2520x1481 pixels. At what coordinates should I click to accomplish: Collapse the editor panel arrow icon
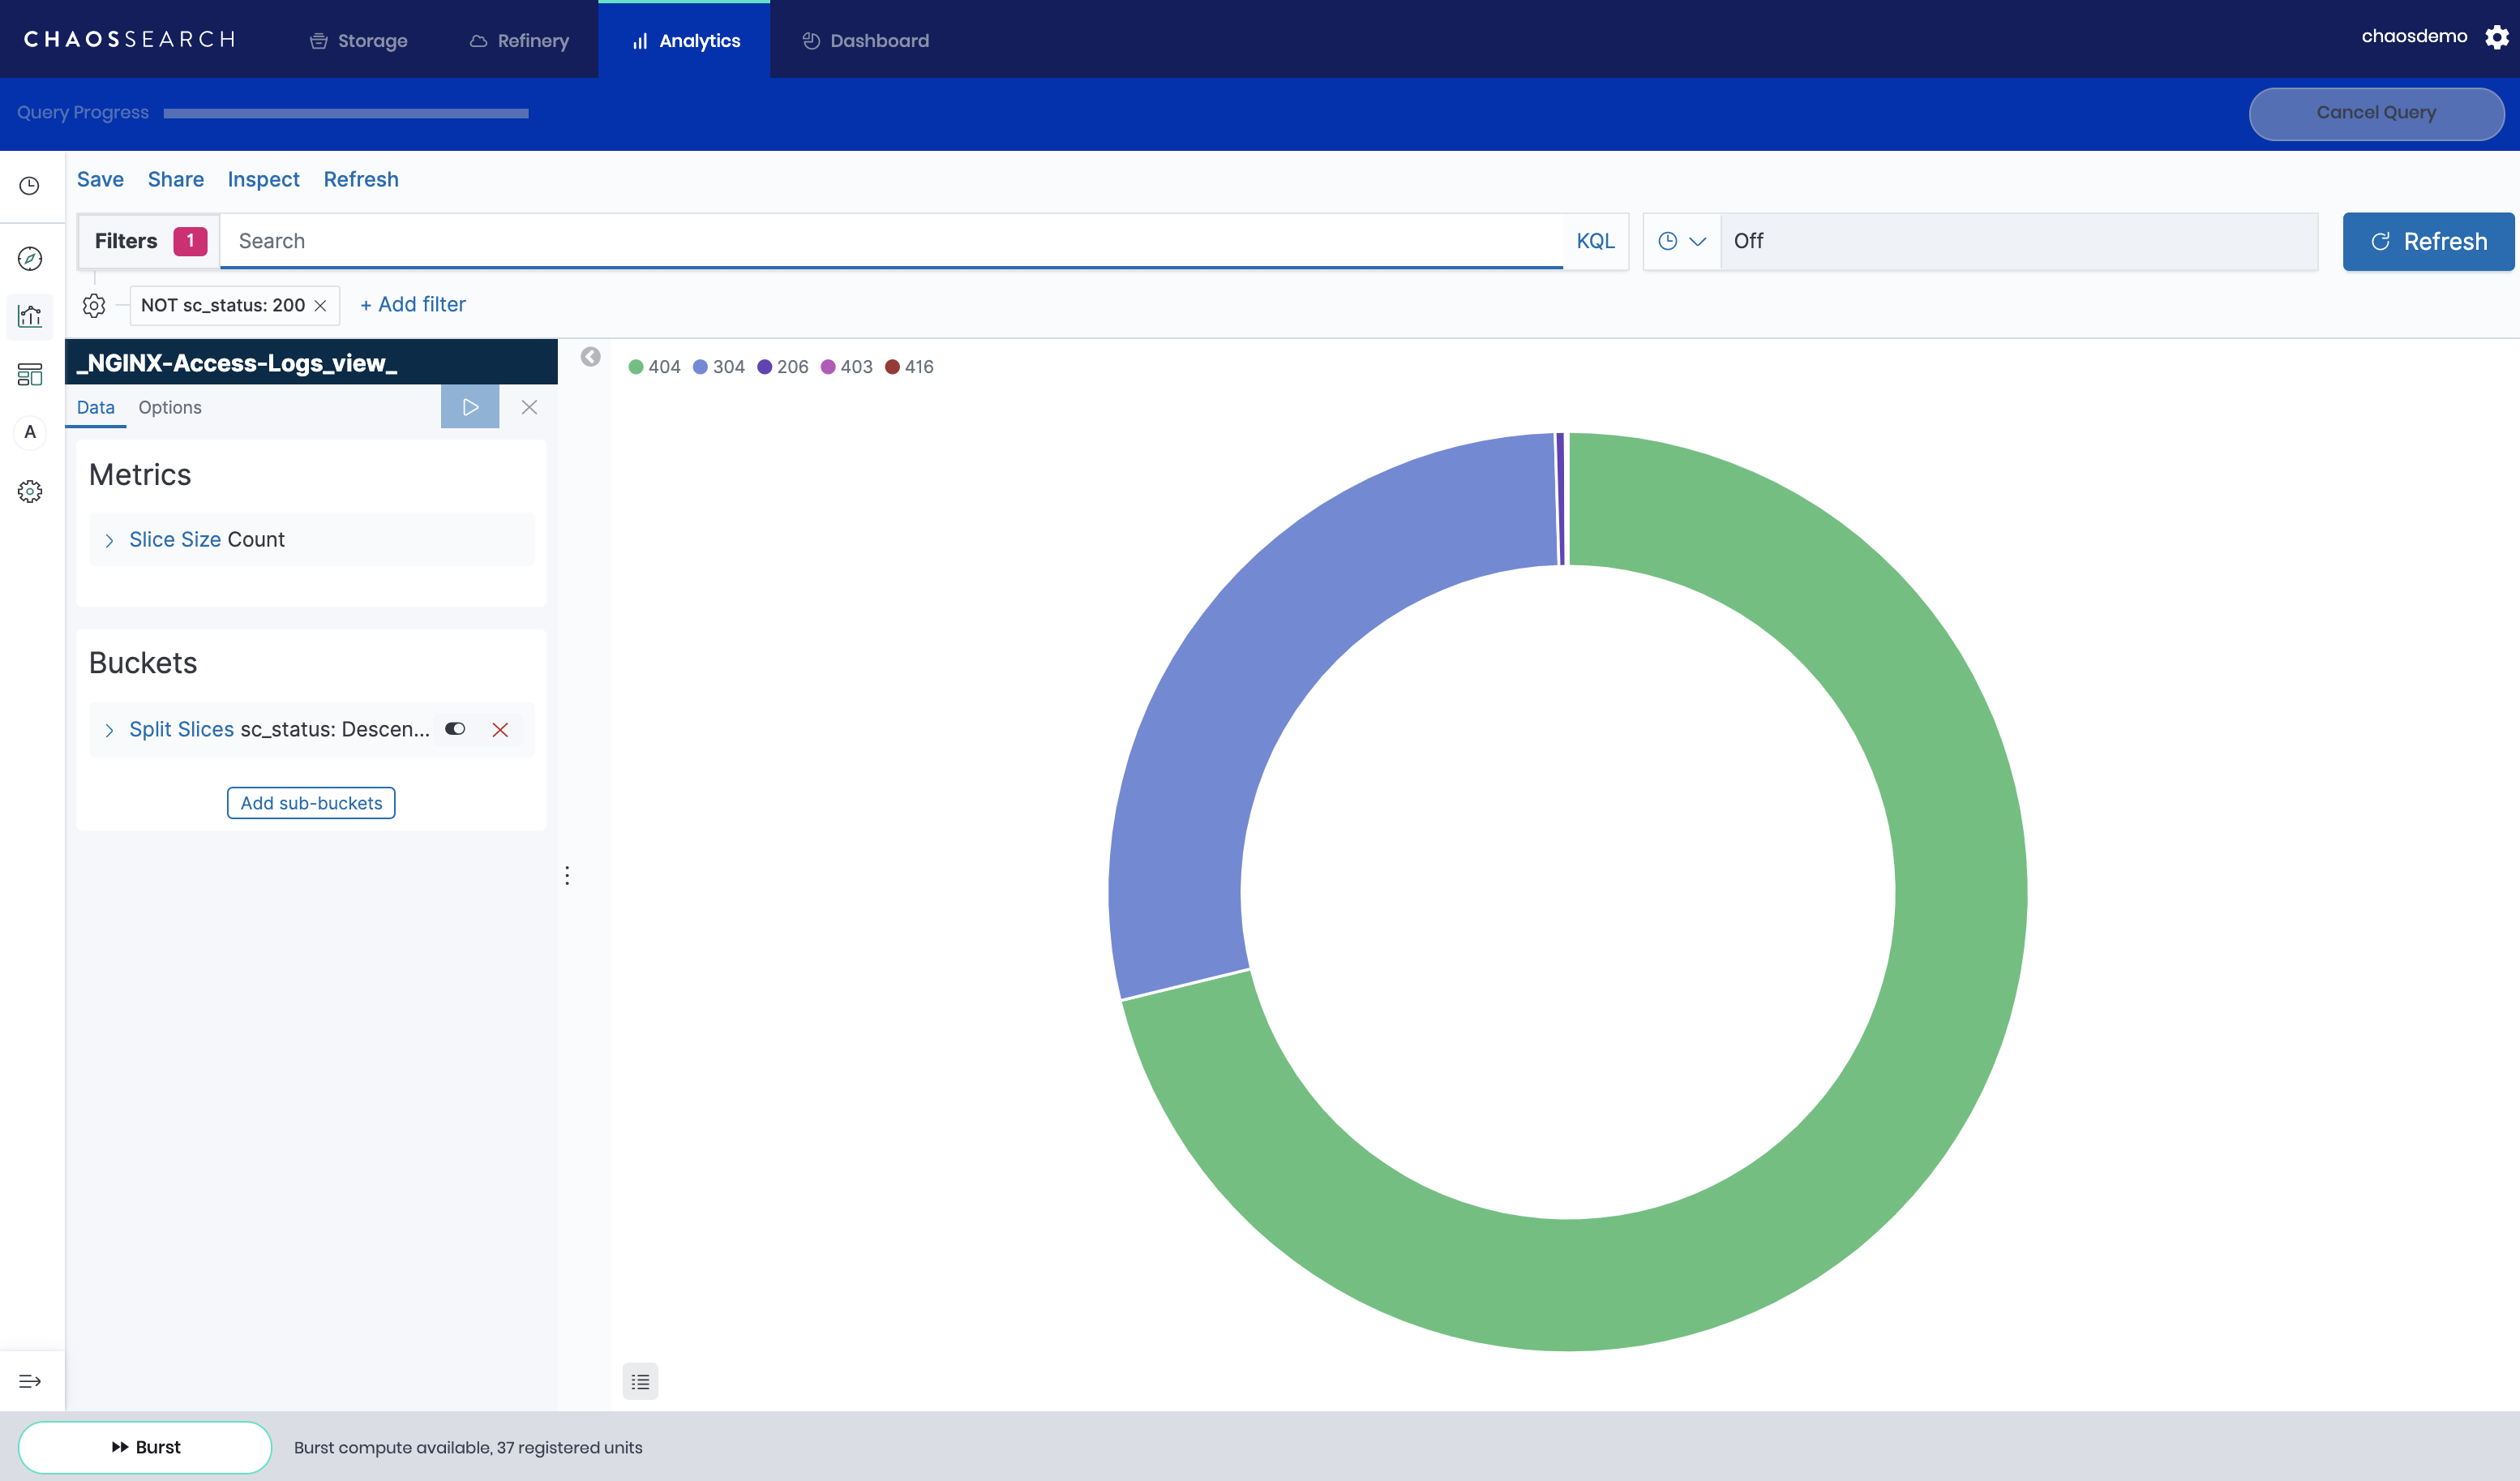(590, 357)
